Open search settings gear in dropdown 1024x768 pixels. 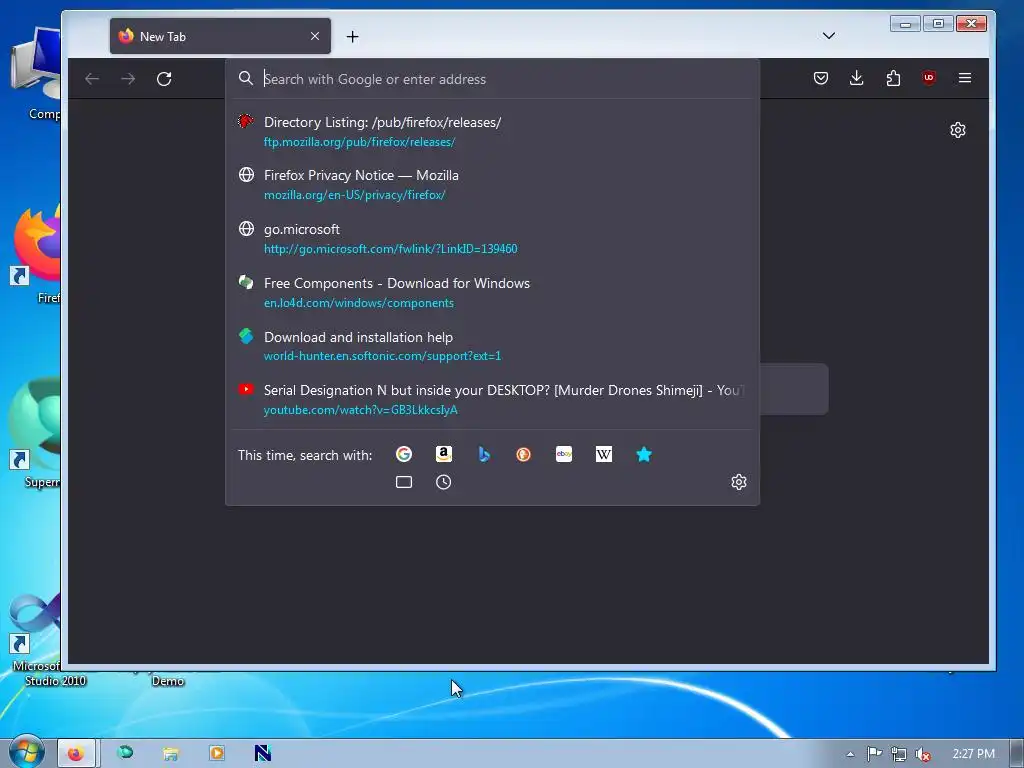tap(739, 482)
